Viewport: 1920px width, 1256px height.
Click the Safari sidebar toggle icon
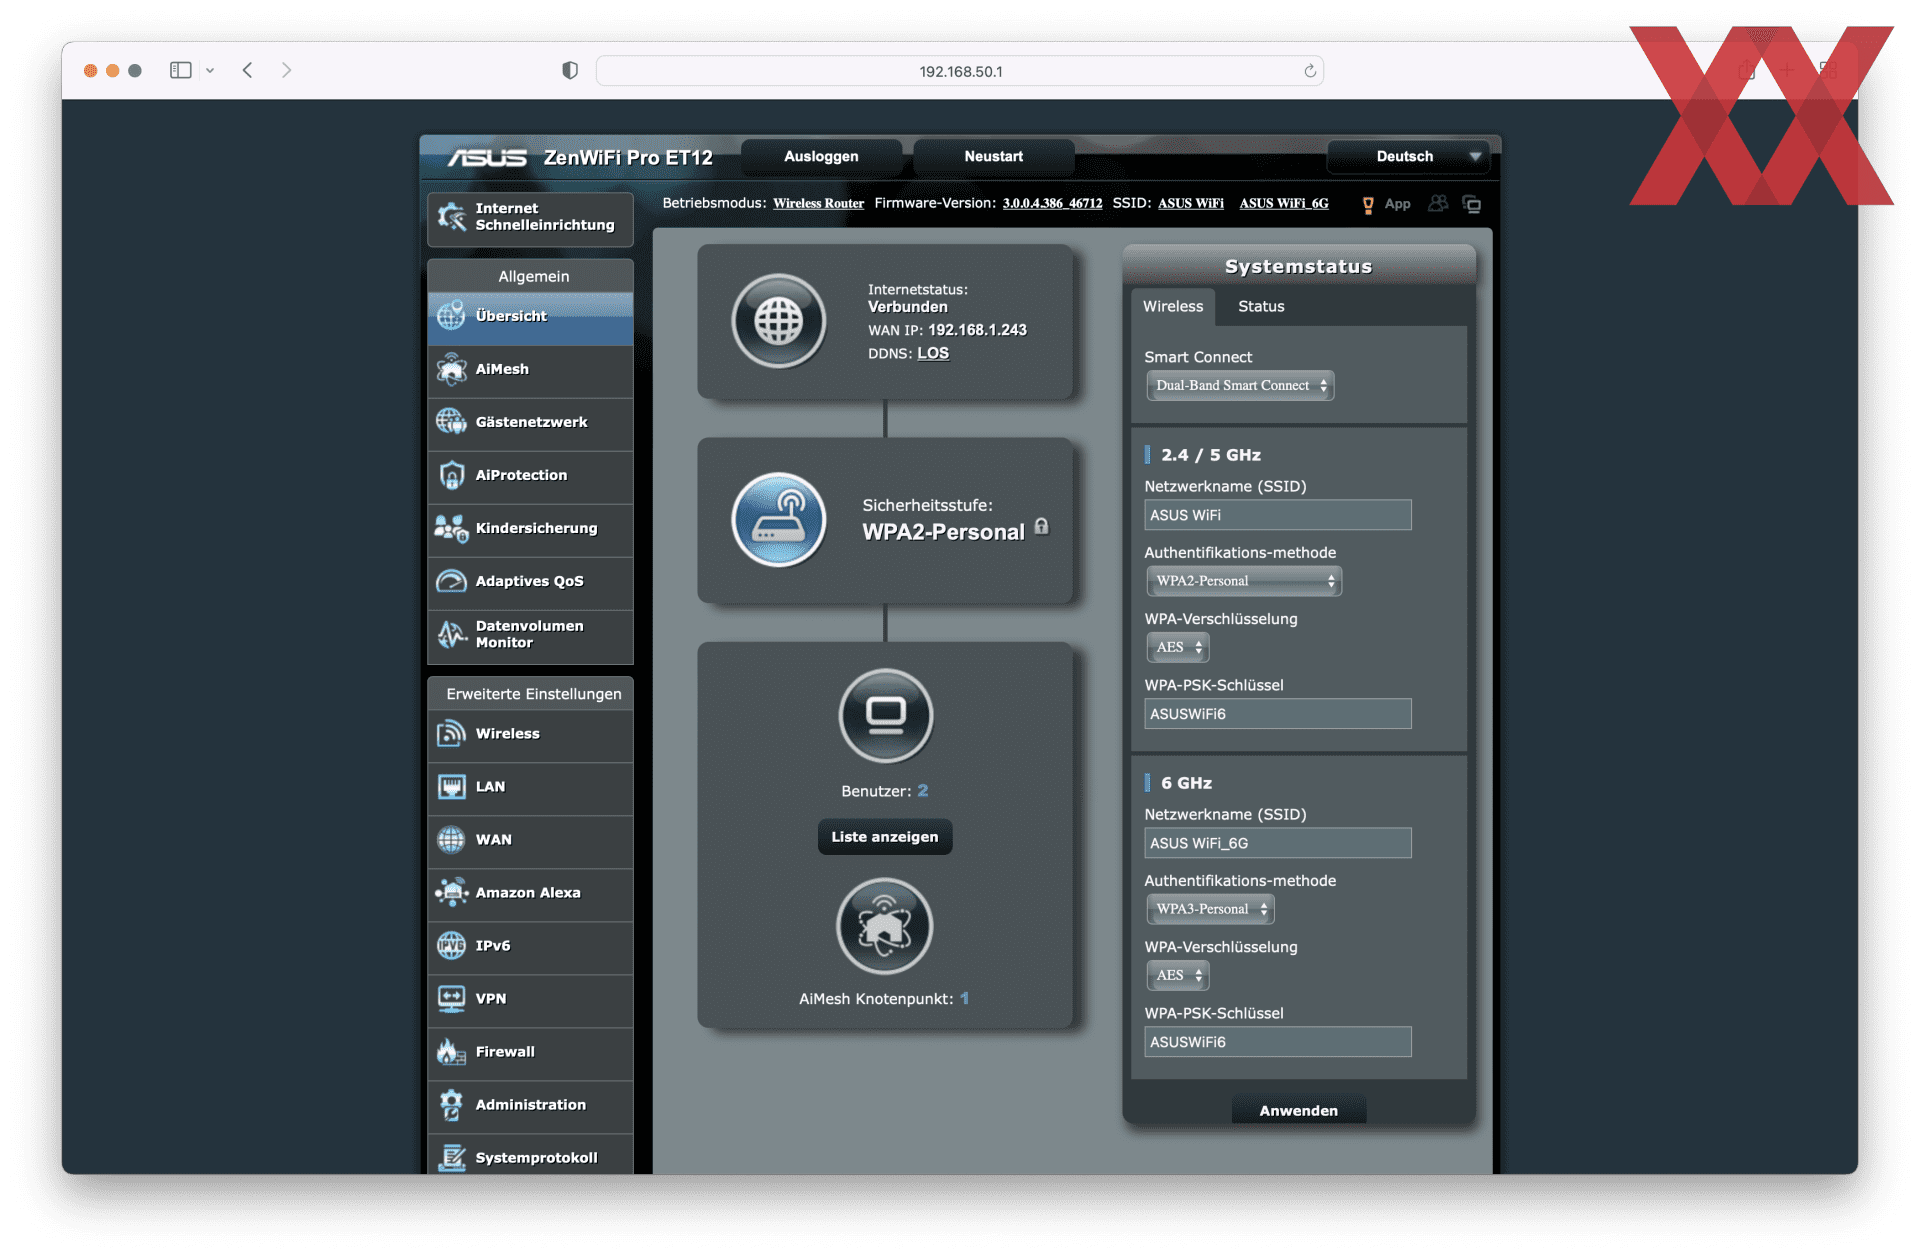click(181, 70)
